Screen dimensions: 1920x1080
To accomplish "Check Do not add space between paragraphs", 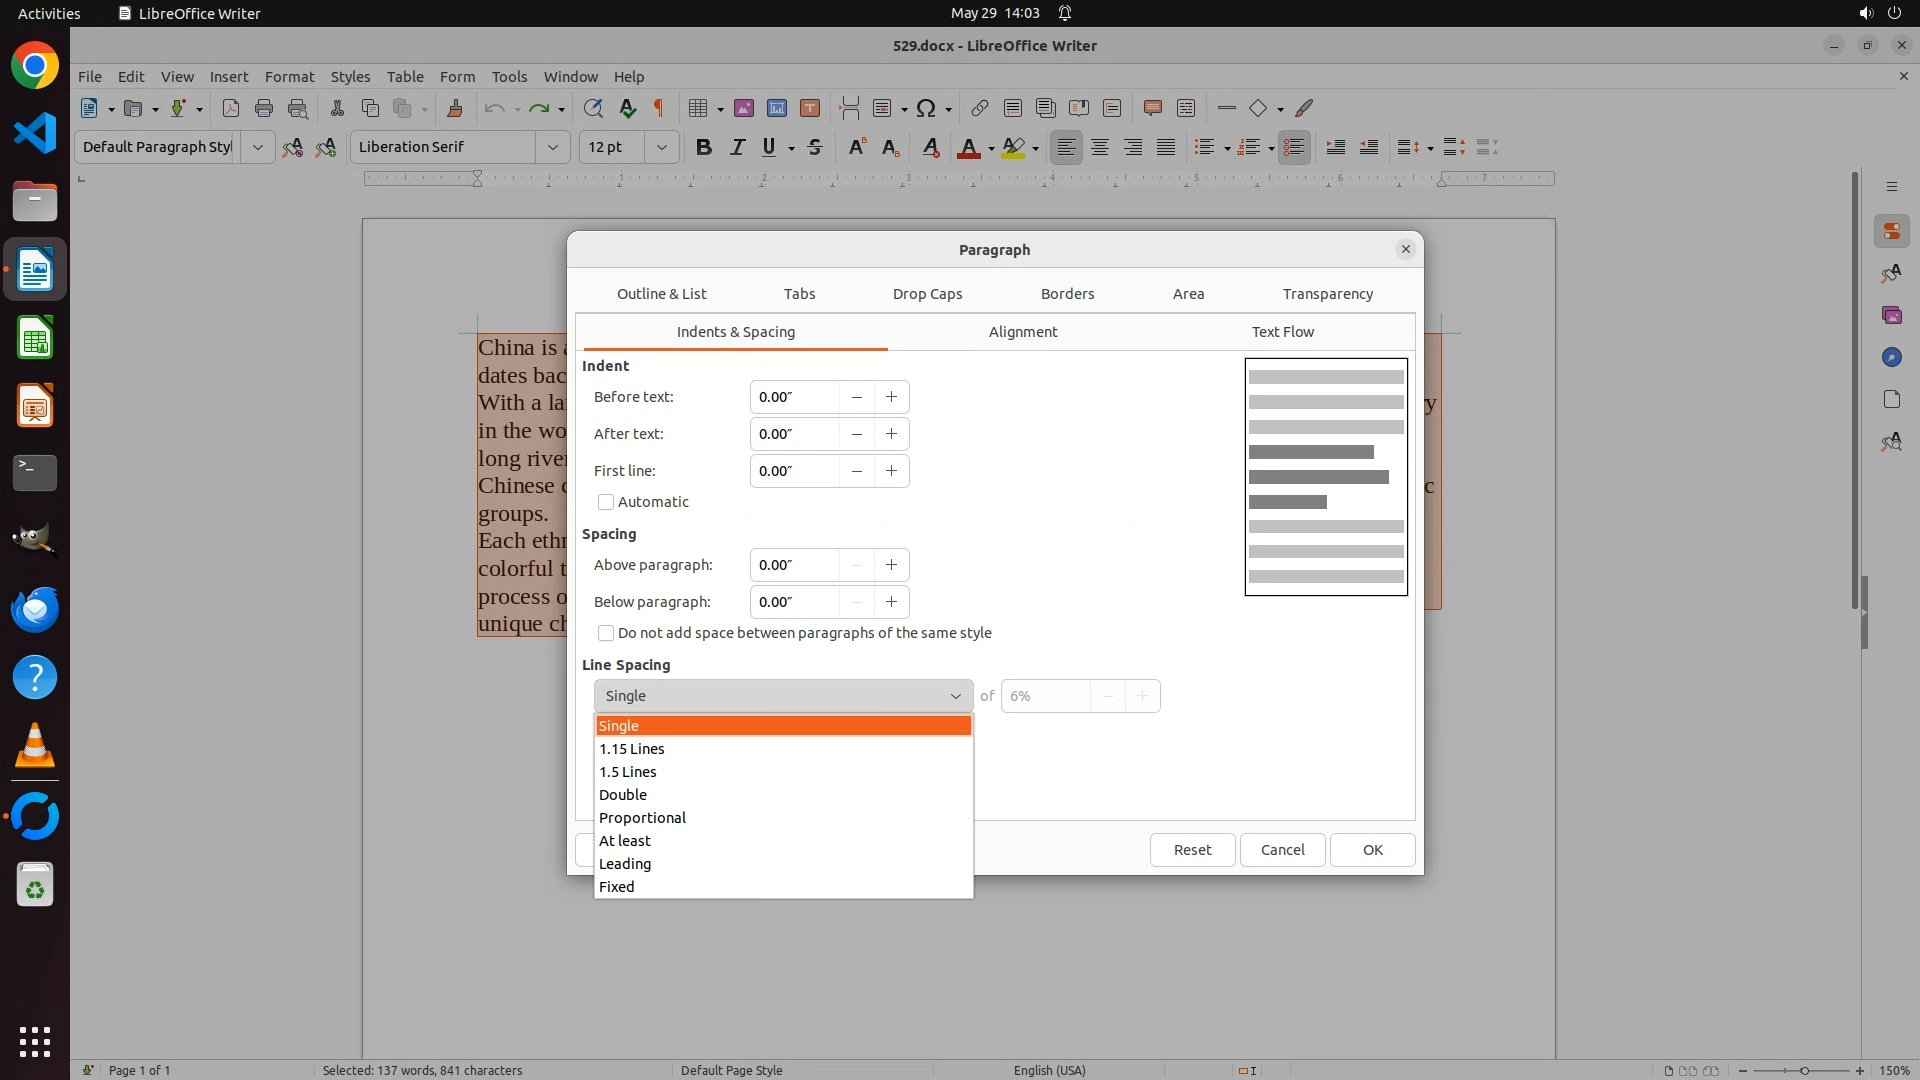I will pyautogui.click(x=606, y=633).
